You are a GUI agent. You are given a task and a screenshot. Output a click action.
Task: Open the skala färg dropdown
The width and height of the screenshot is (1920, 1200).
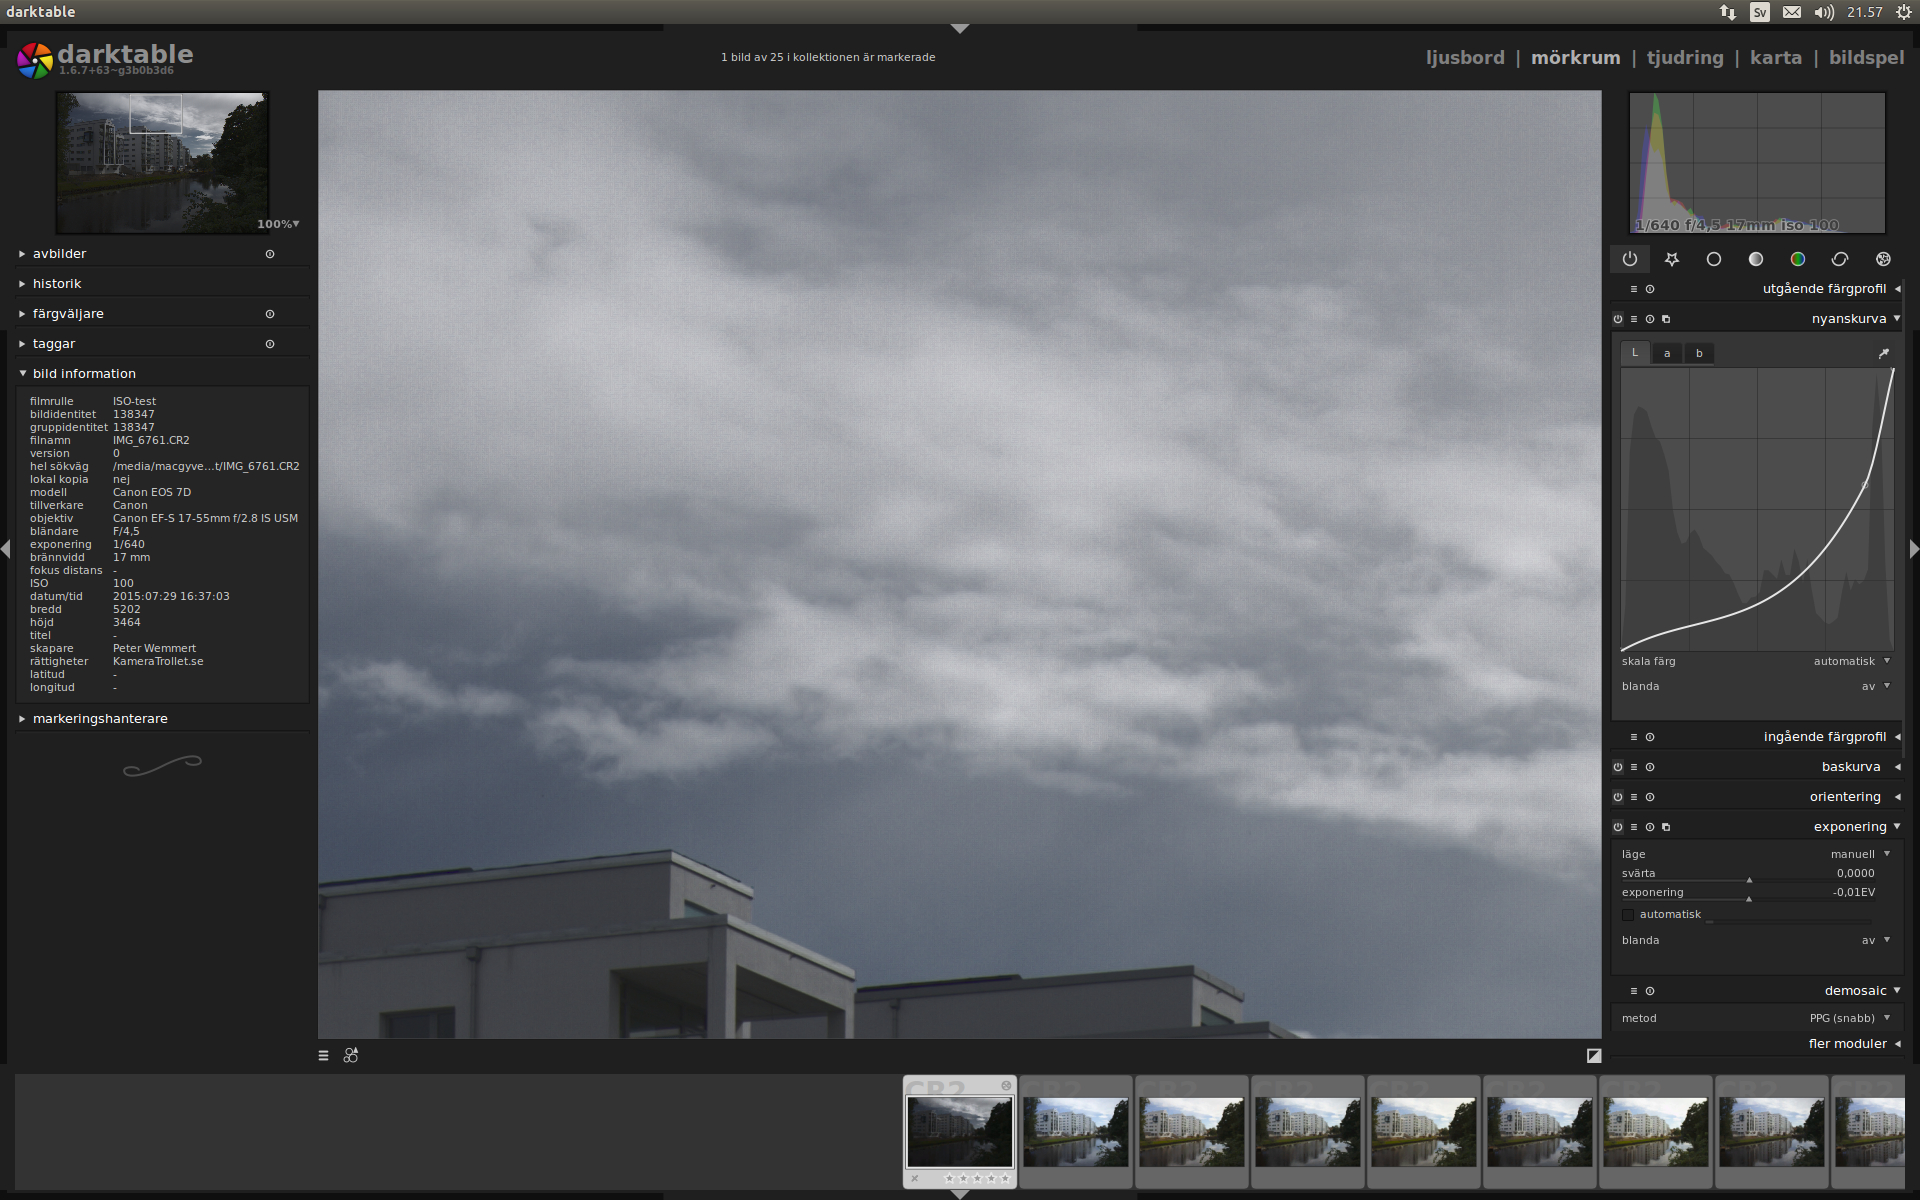point(1852,661)
